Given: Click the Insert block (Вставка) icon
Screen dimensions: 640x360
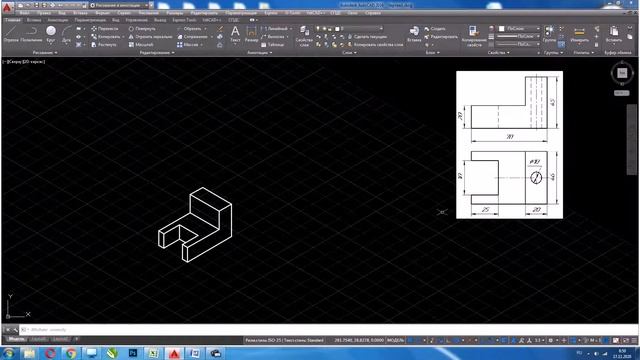Looking at the screenshot, I should [414, 33].
